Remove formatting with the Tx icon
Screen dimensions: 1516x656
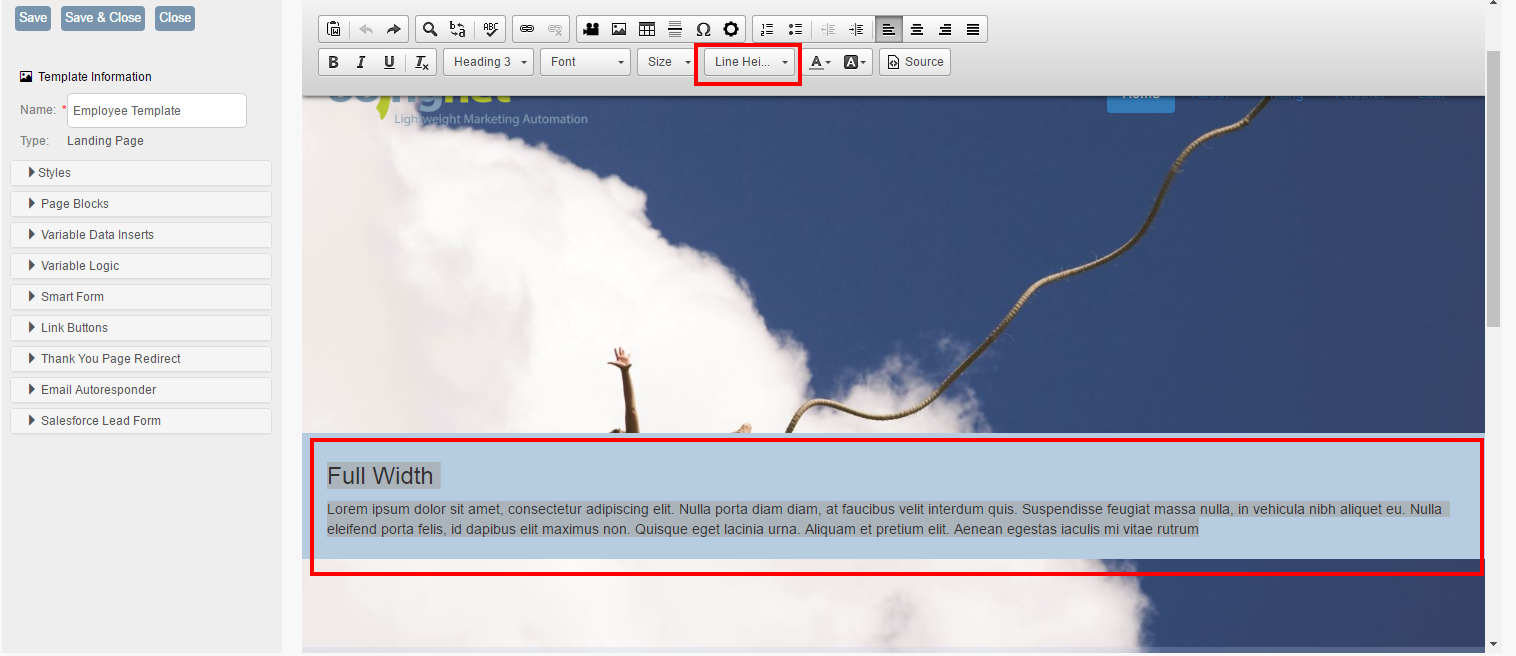422,62
